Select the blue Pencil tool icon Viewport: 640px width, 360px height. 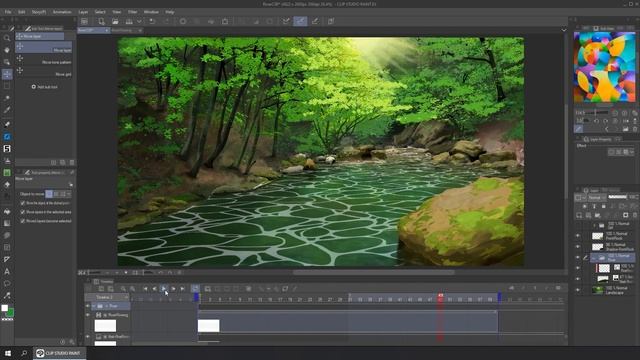point(7,137)
